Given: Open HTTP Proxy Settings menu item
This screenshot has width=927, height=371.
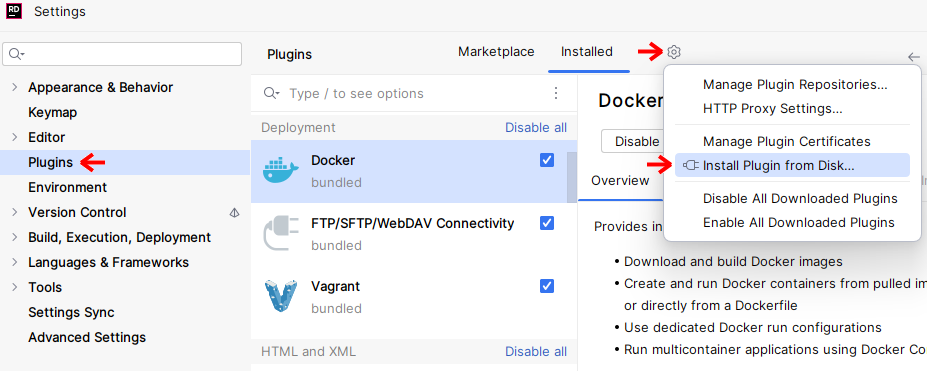Looking at the screenshot, I should pyautogui.click(x=773, y=109).
